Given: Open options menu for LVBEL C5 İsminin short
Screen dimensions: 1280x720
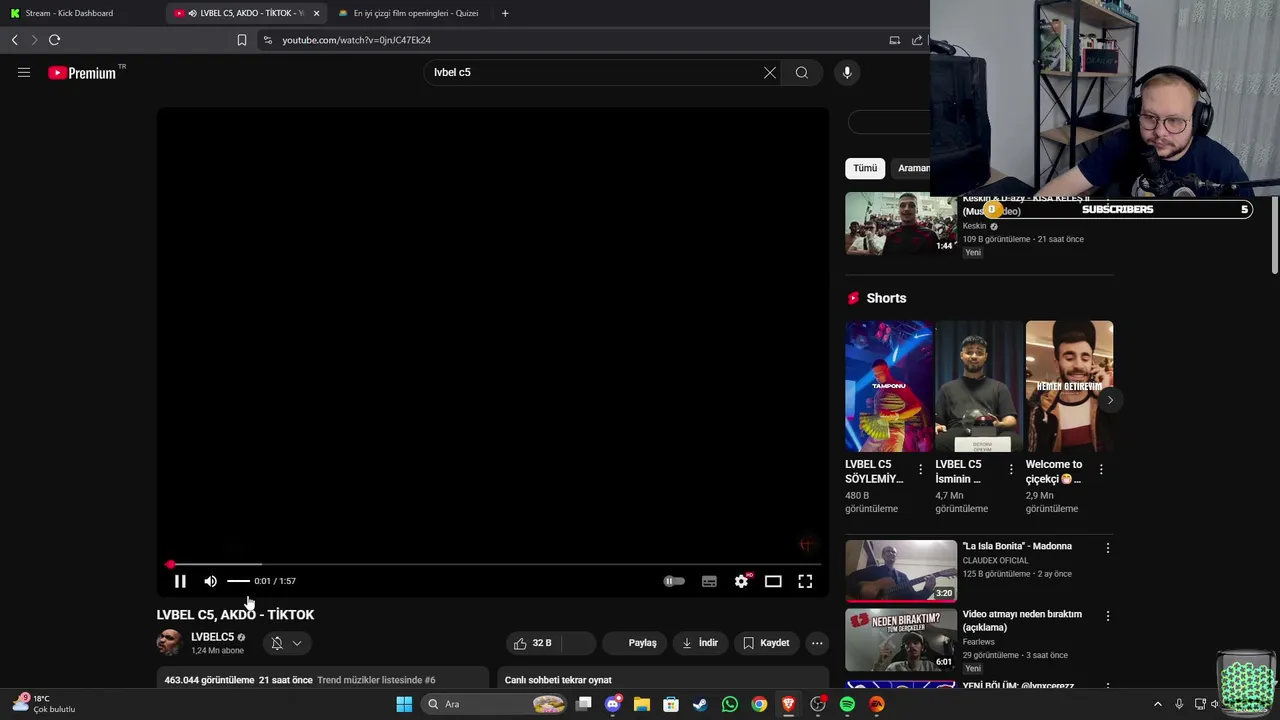Looking at the screenshot, I should [1011, 469].
